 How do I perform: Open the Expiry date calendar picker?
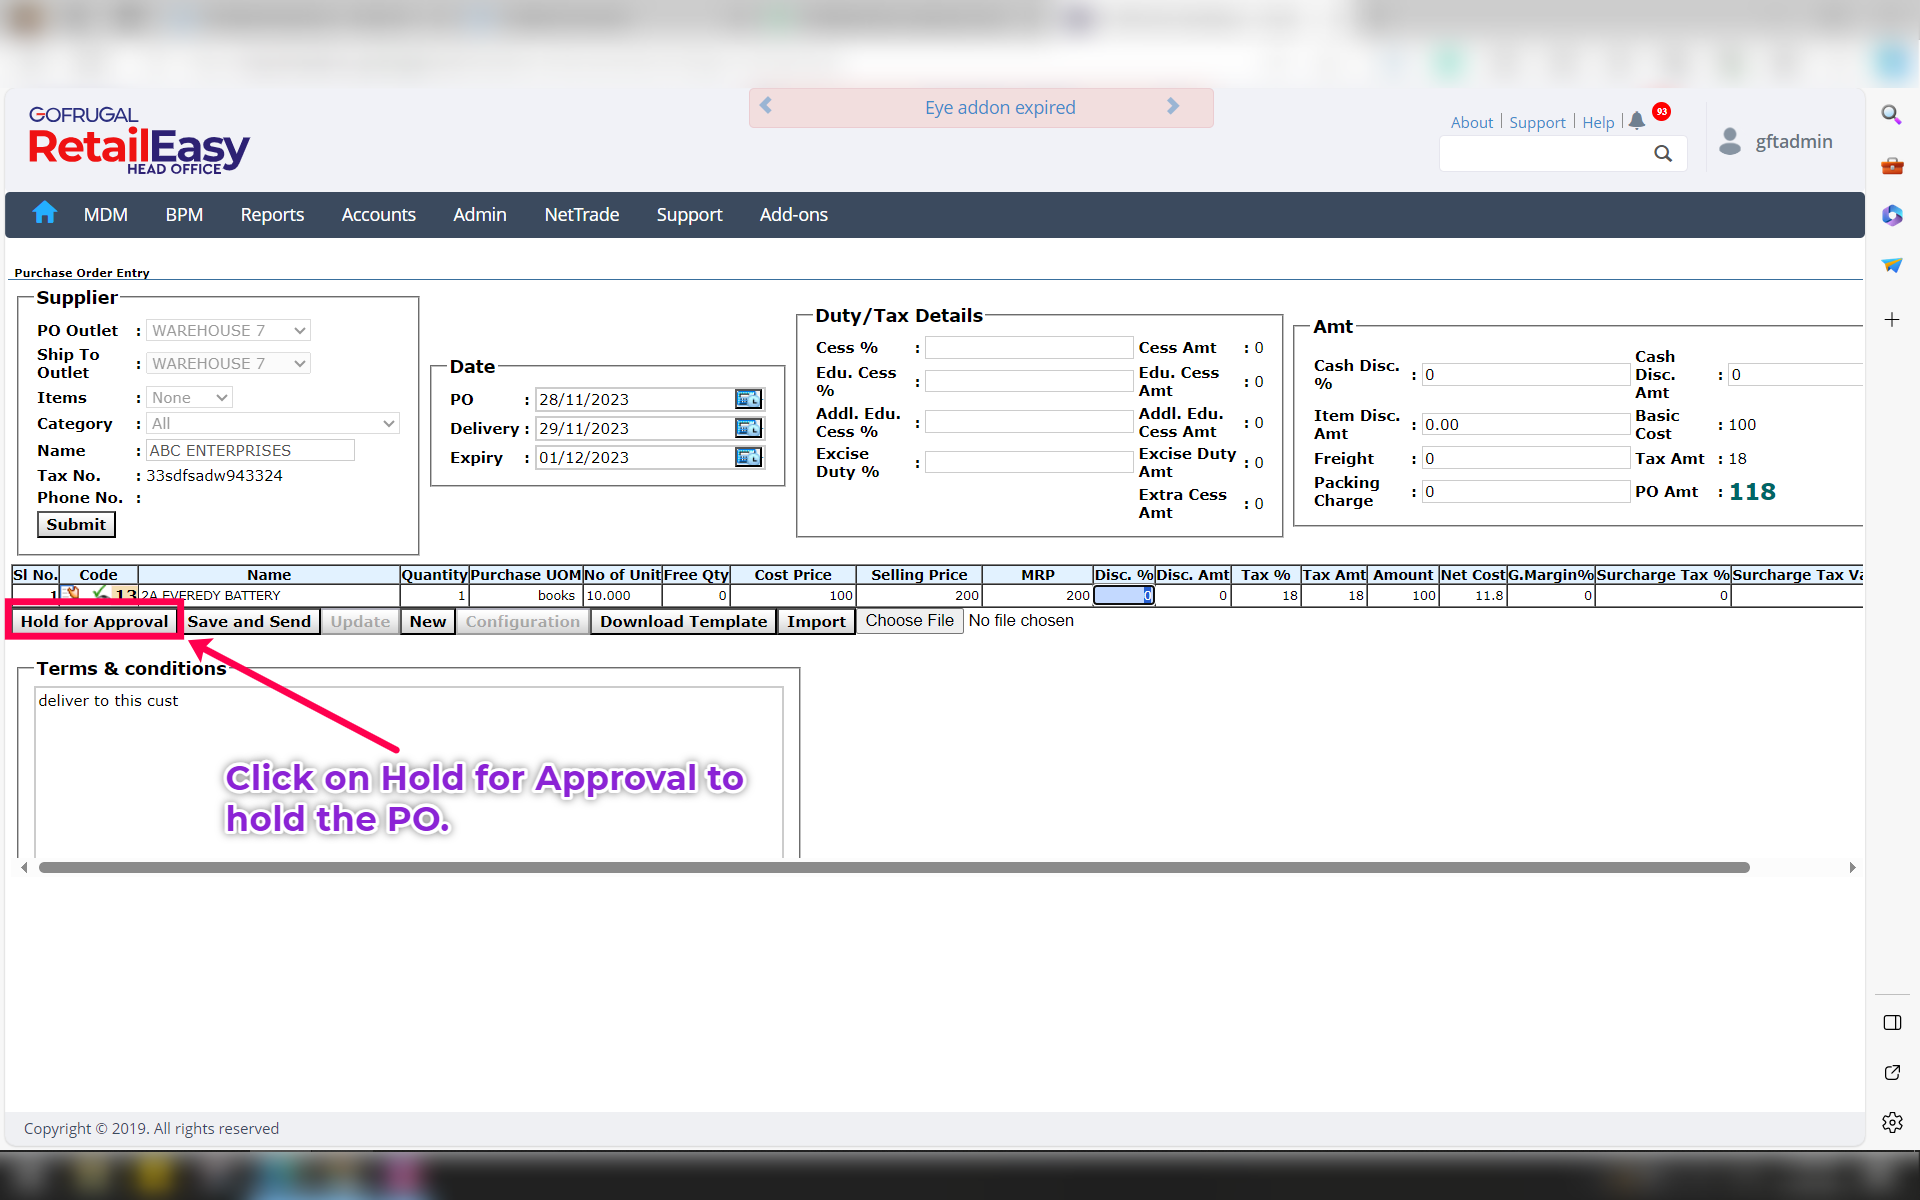pyautogui.click(x=748, y=457)
